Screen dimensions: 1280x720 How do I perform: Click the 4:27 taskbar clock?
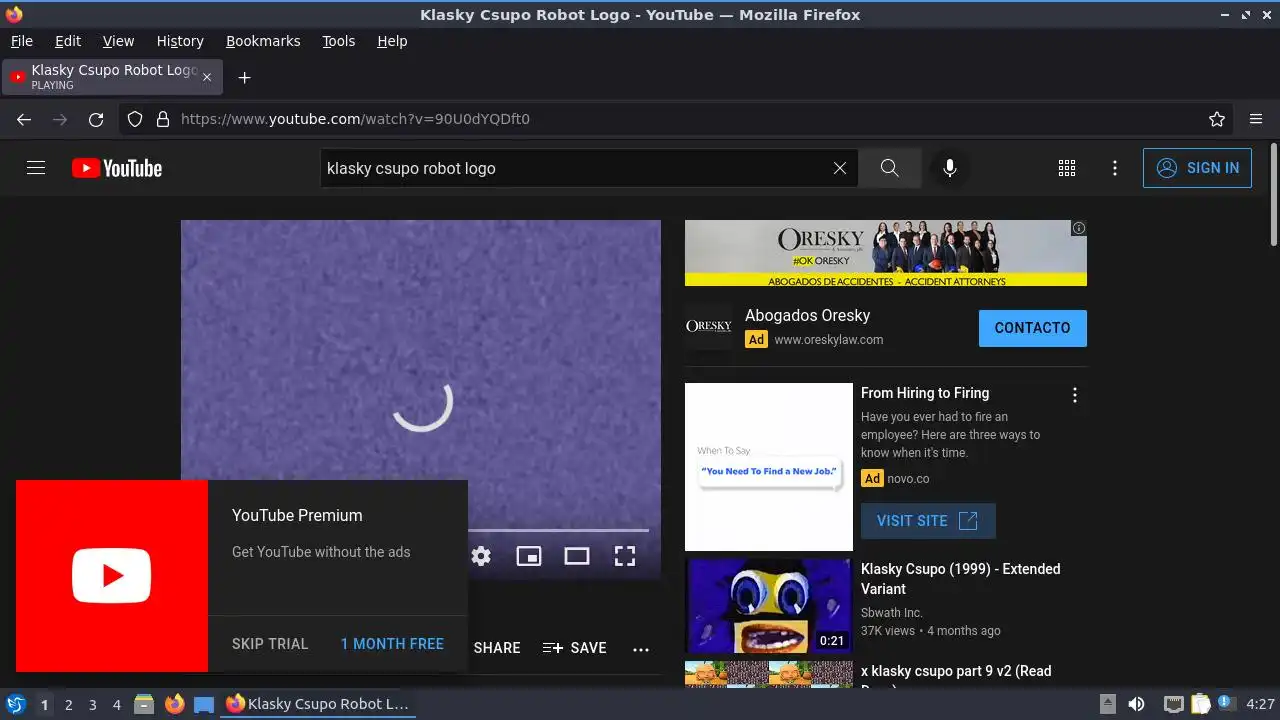click(x=1260, y=704)
